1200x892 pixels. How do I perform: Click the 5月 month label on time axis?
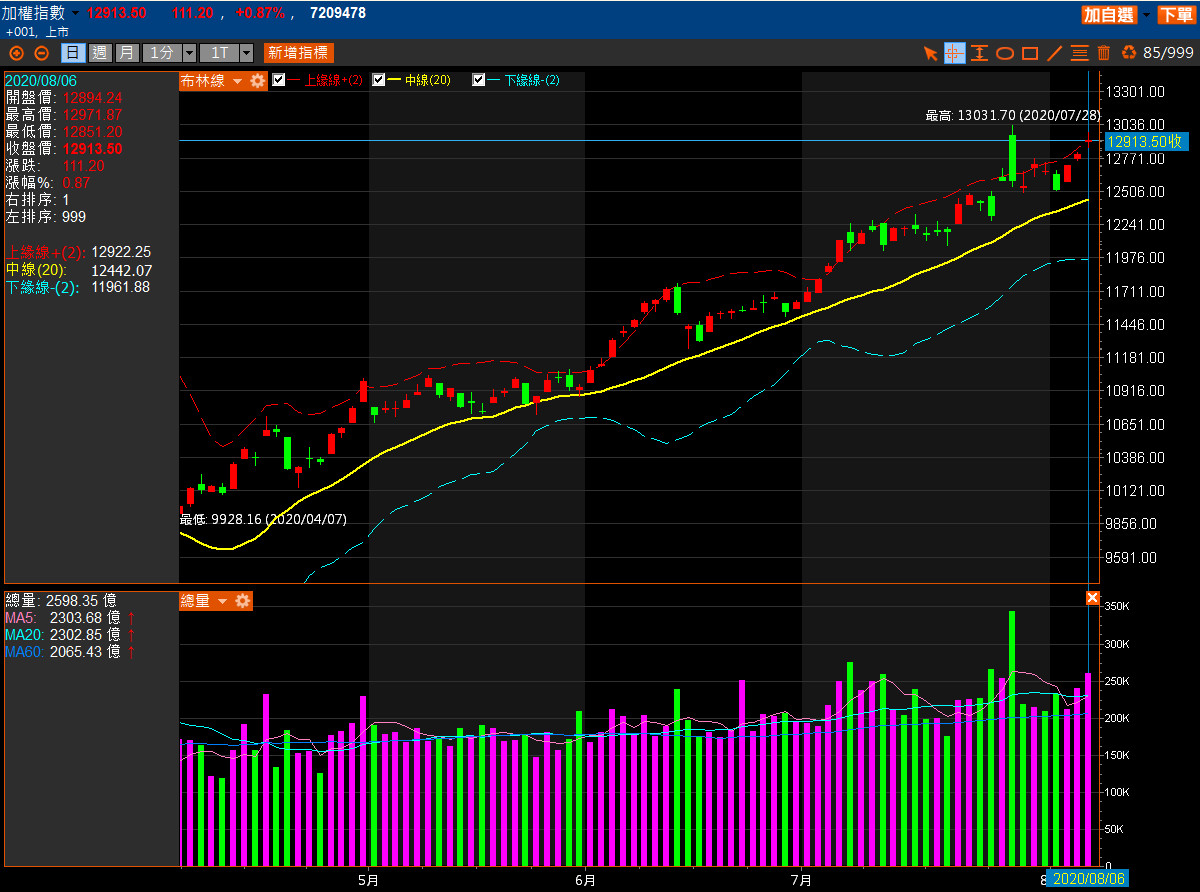pyautogui.click(x=368, y=881)
